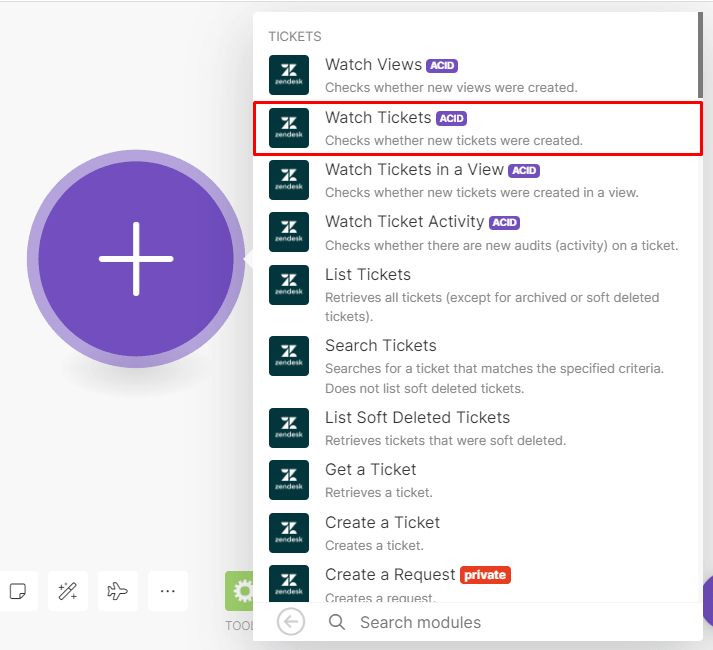
Task: Open the three-dots more options button
Action: tap(168, 591)
